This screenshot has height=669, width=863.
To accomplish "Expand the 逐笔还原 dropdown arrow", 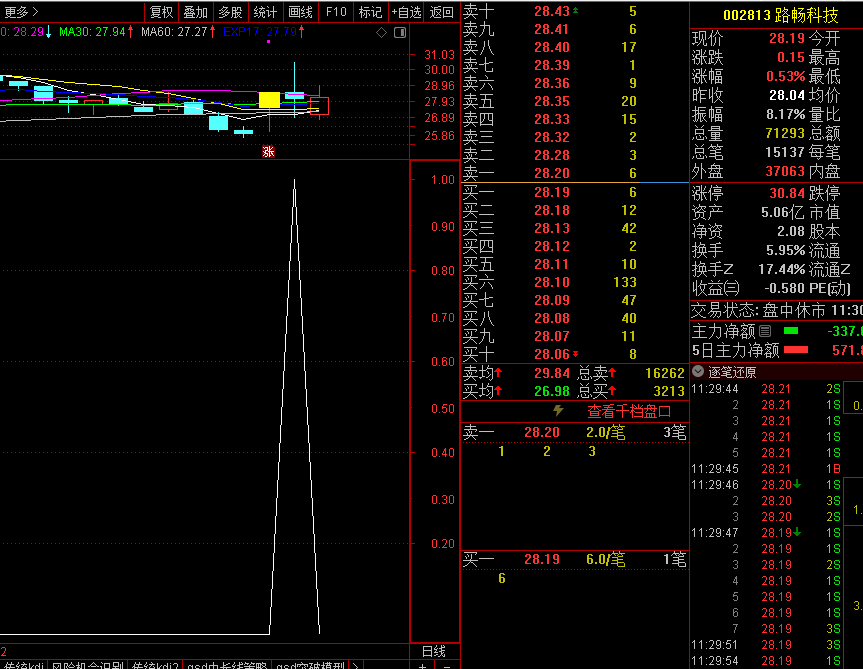I will click(x=697, y=371).
